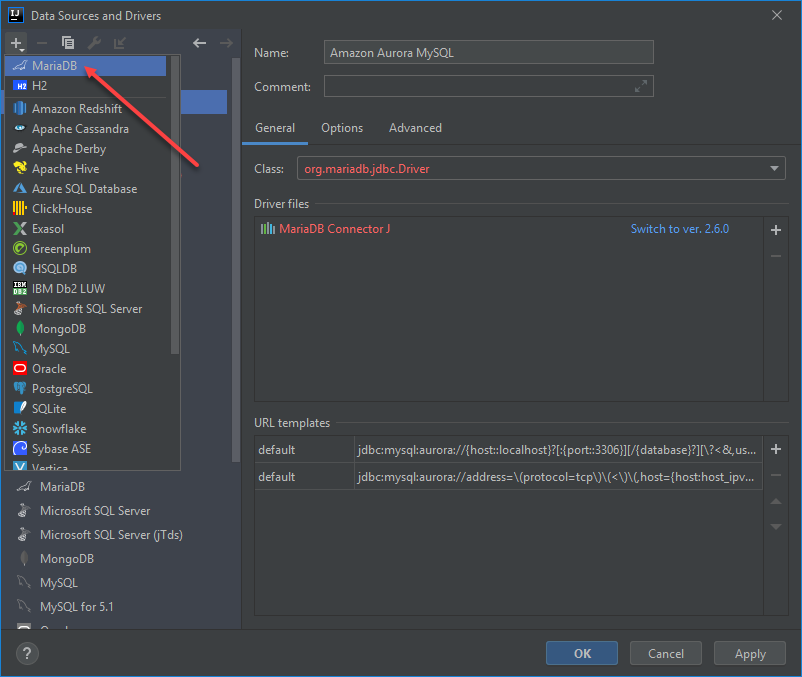Viewport: 802px width, 677px height.
Task: Pick Apache Hive from the popup
Action: (85, 169)
